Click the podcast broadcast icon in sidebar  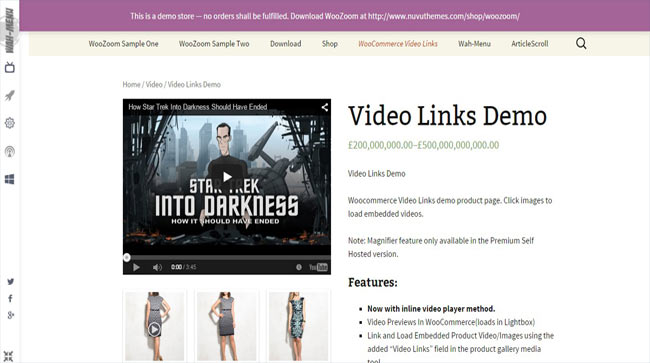pos(10,151)
